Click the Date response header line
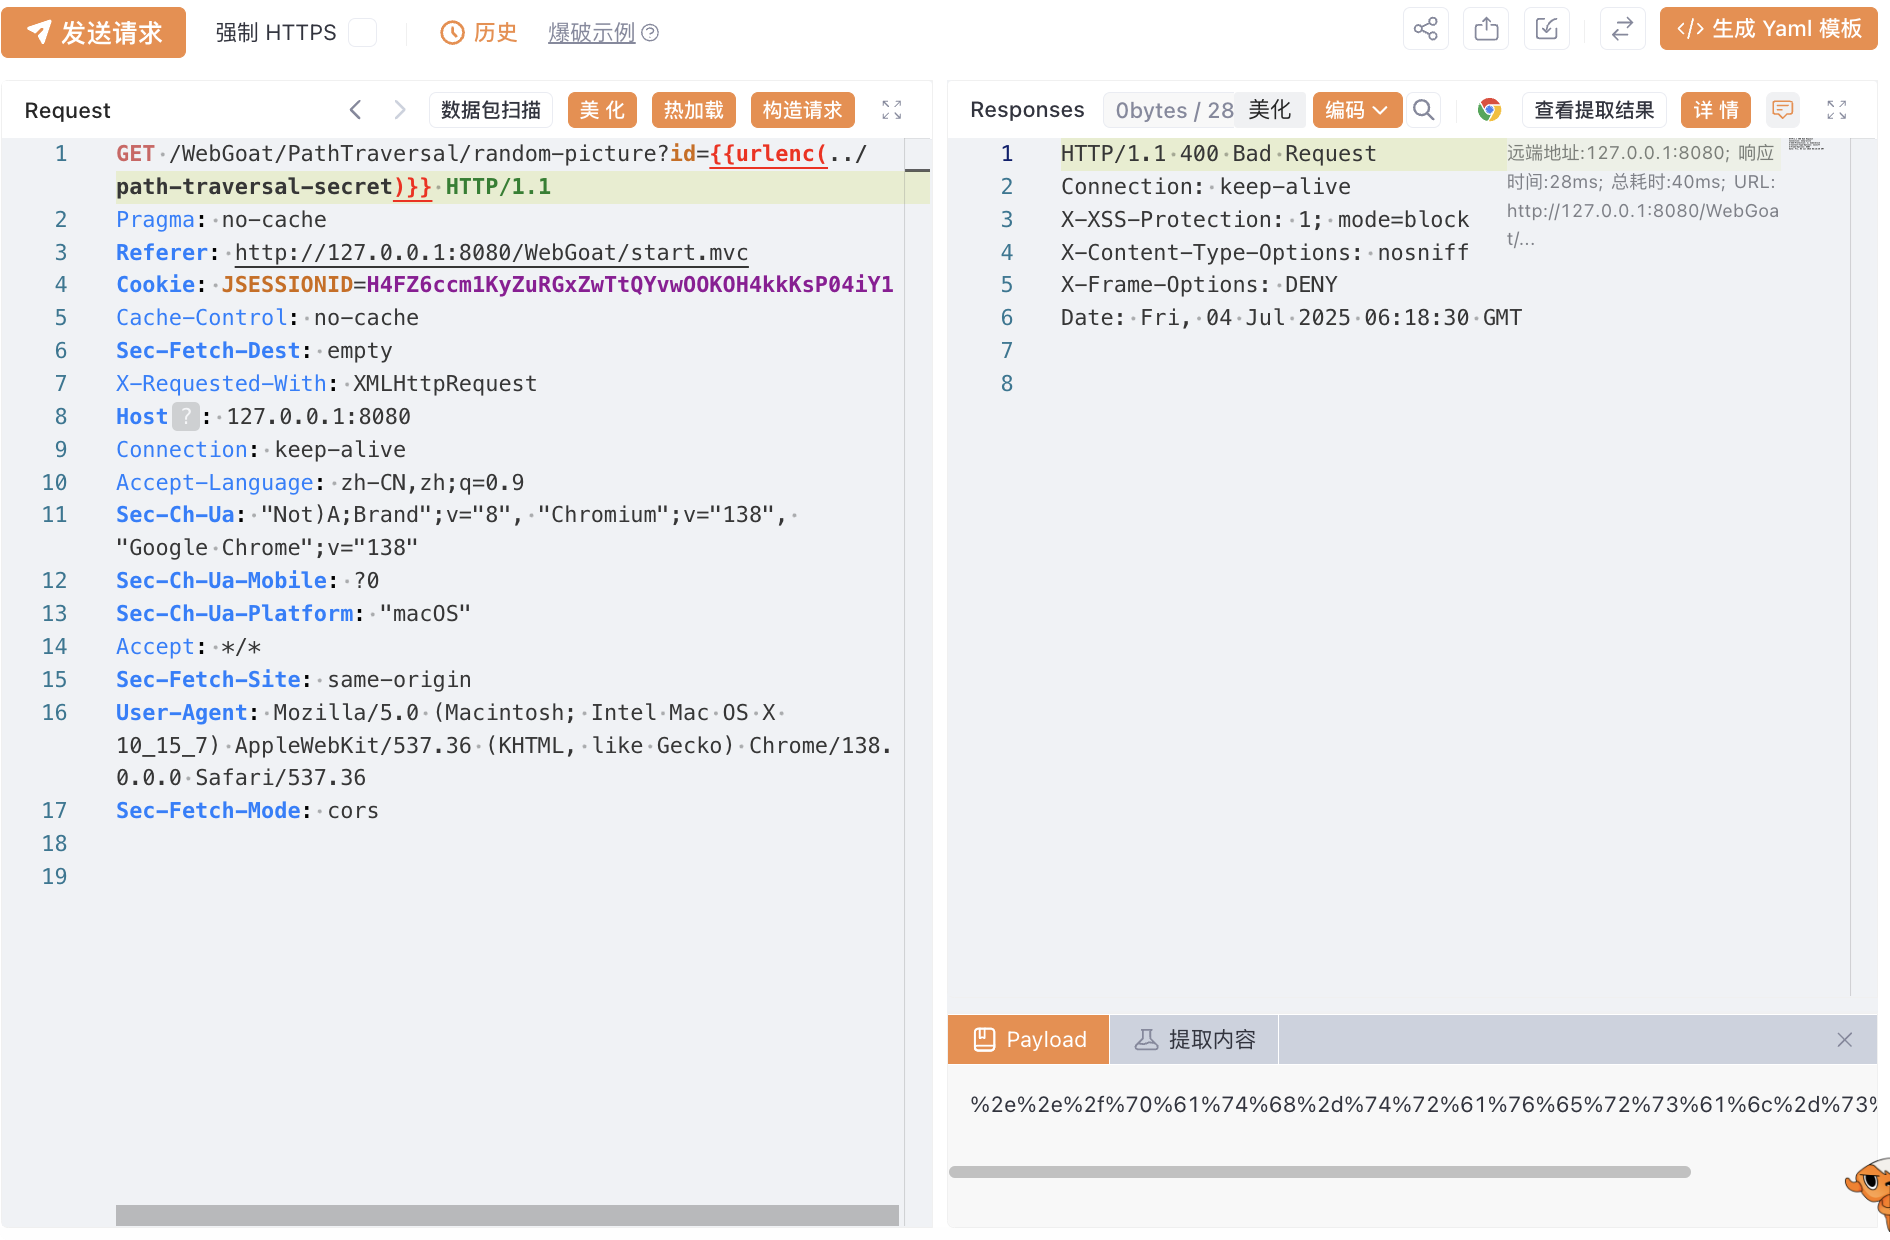The image size is (1890, 1240). tap(1291, 318)
